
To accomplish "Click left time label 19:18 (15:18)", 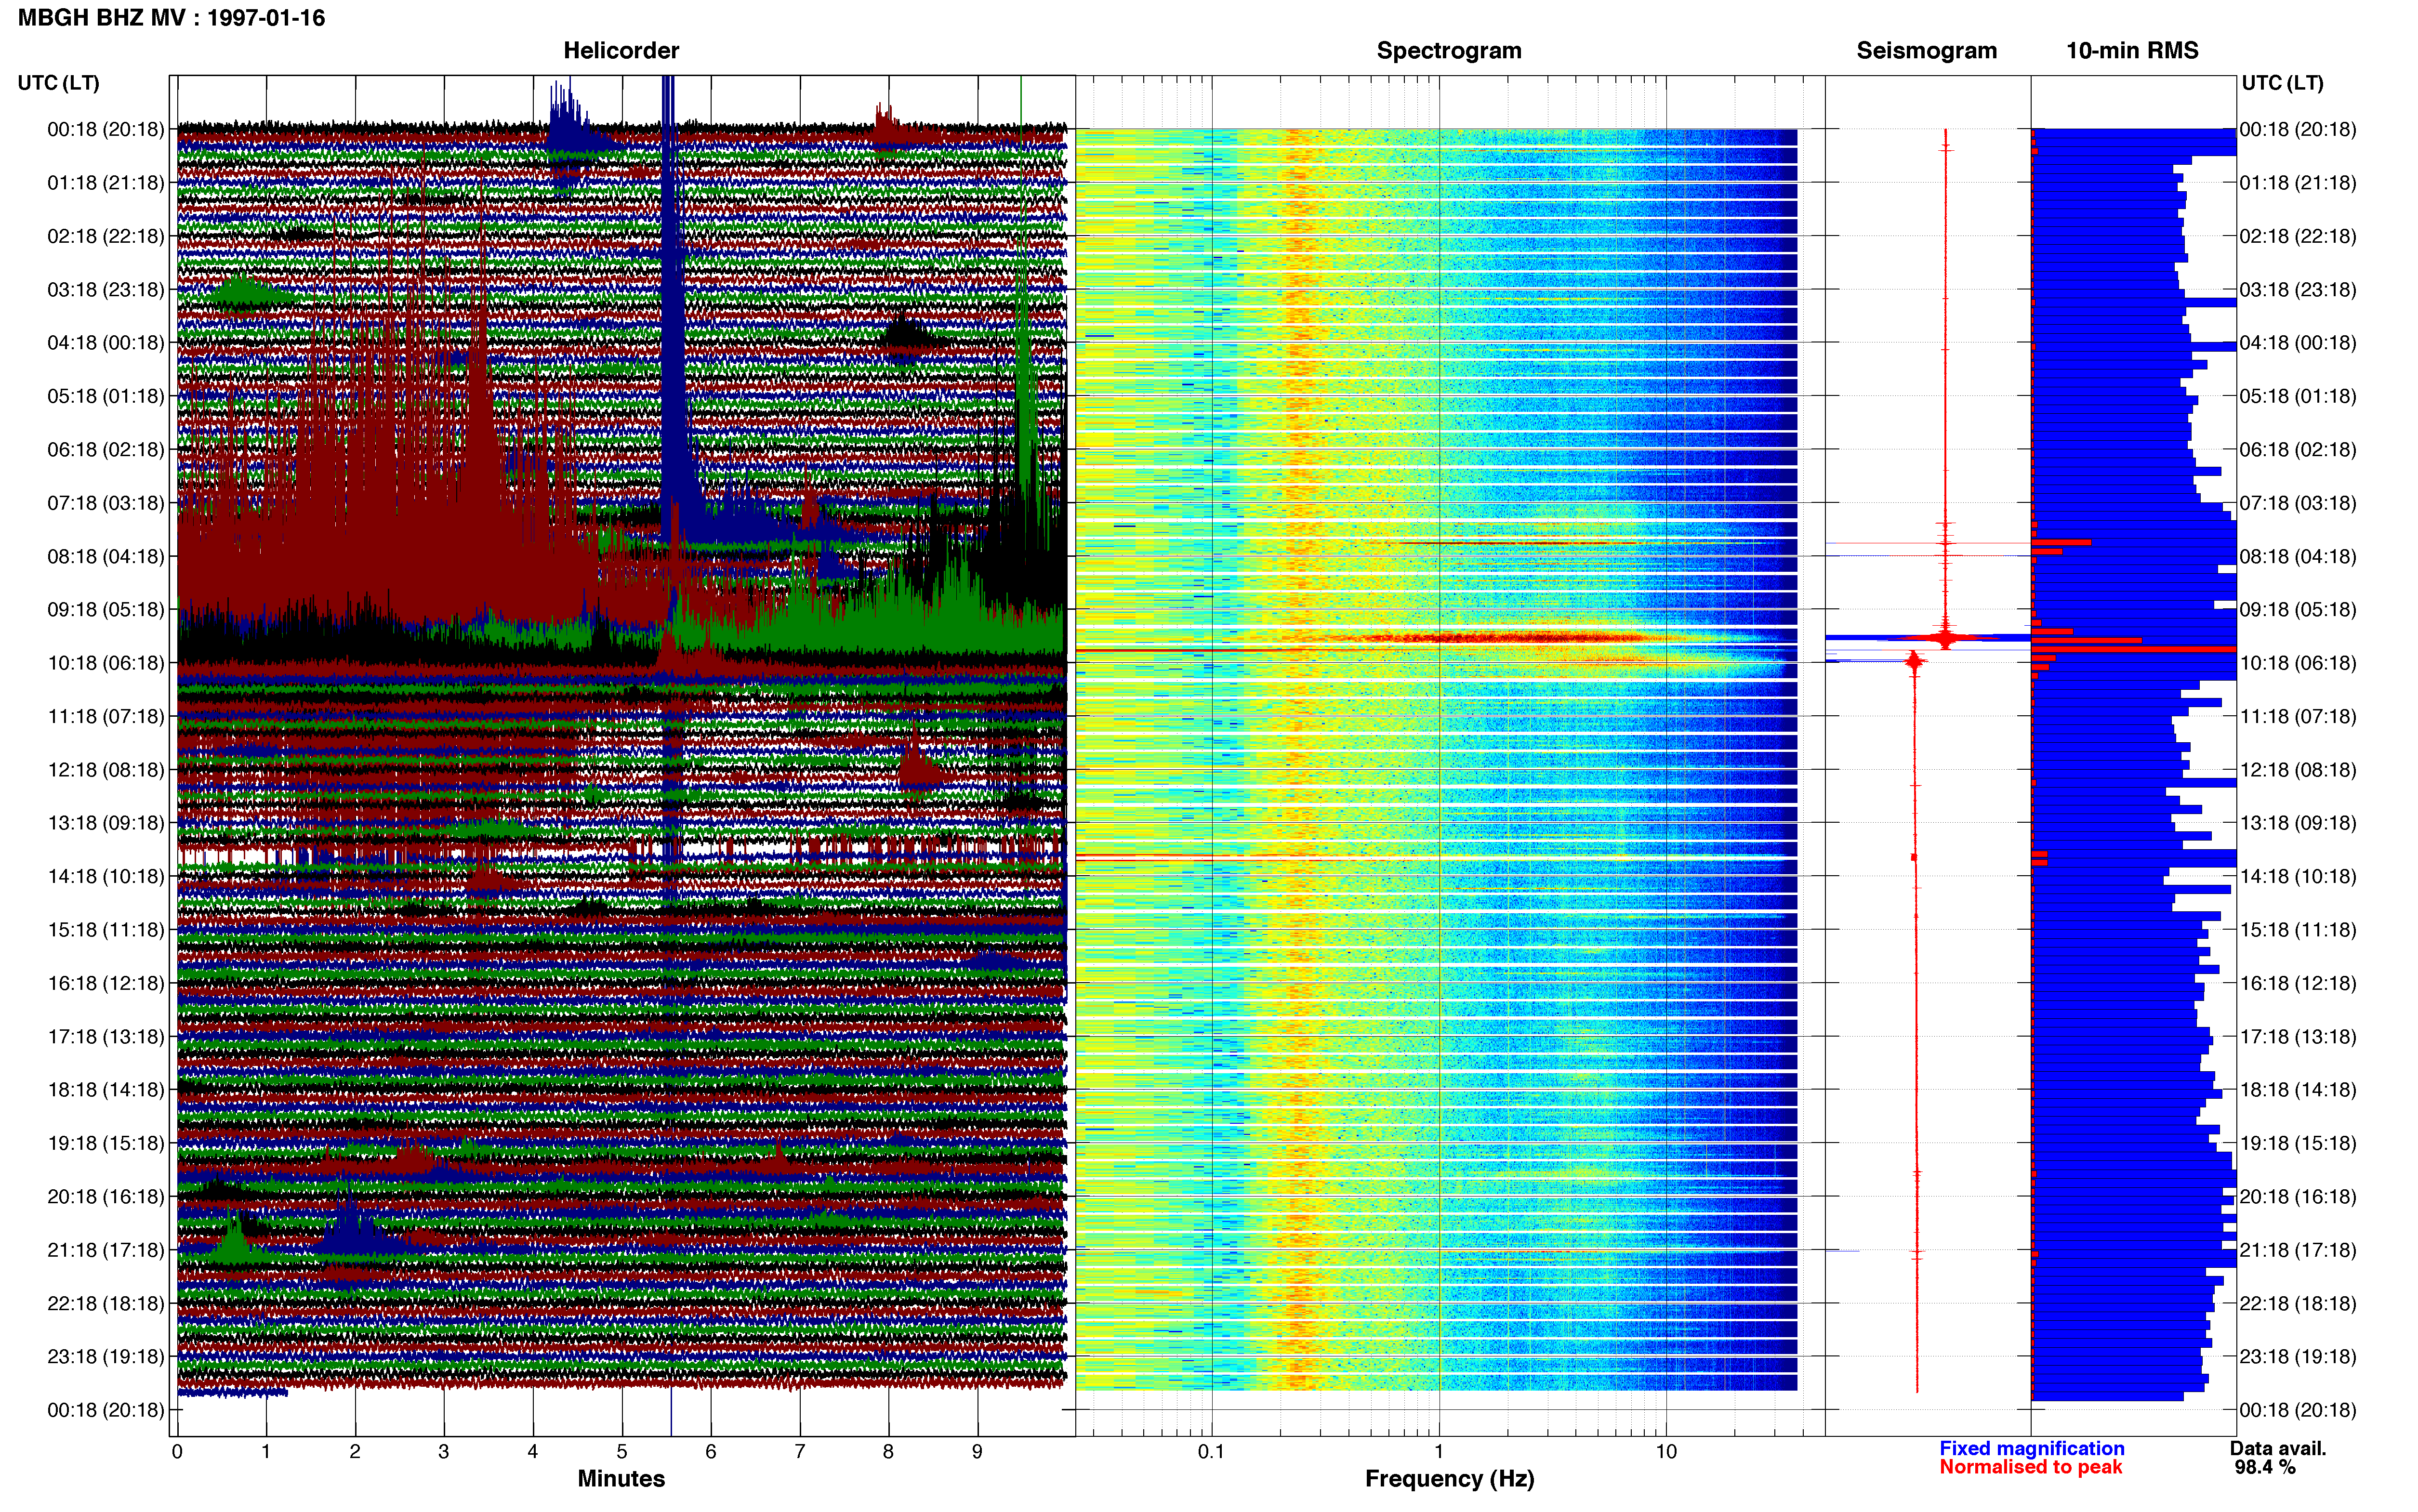I will click(x=106, y=1143).
